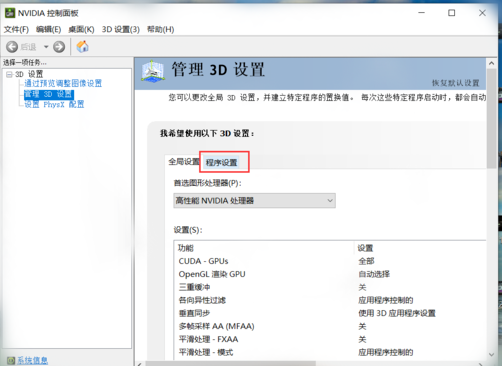This screenshot has height=366, width=502.
Task: Click the vertical scrollbar down arrow
Action: coord(491,354)
